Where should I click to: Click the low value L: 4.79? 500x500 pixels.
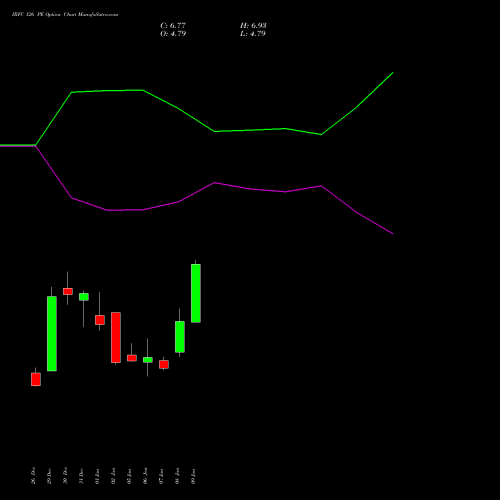click(253, 34)
